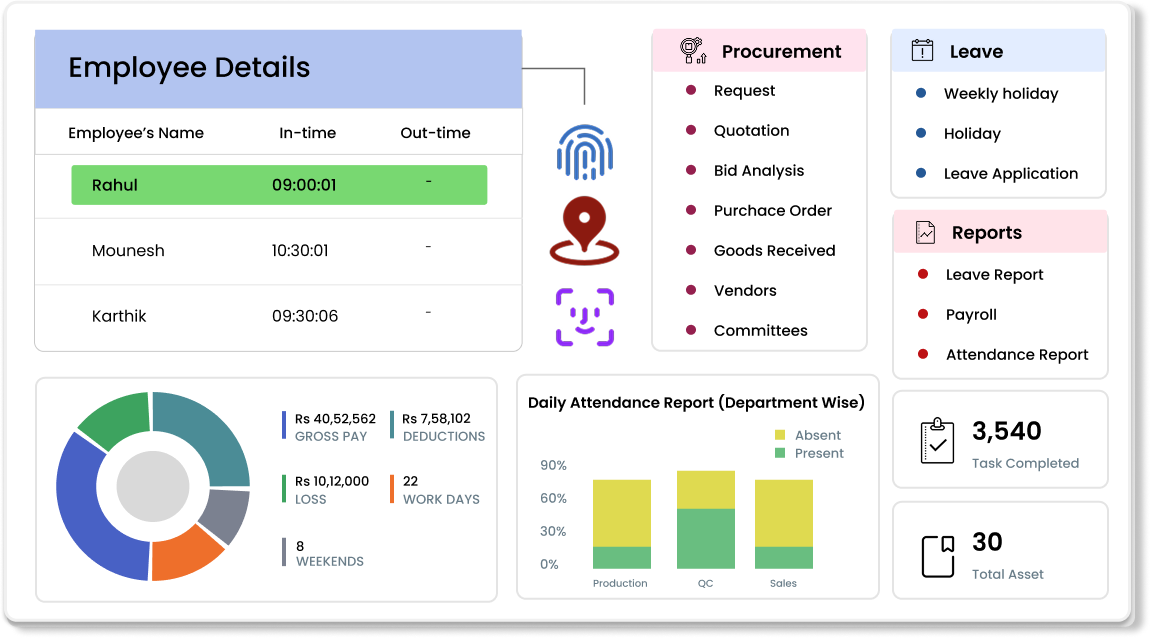Expand the Vendors entry under Procurement
The height and width of the screenshot is (639, 1151).
(744, 290)
